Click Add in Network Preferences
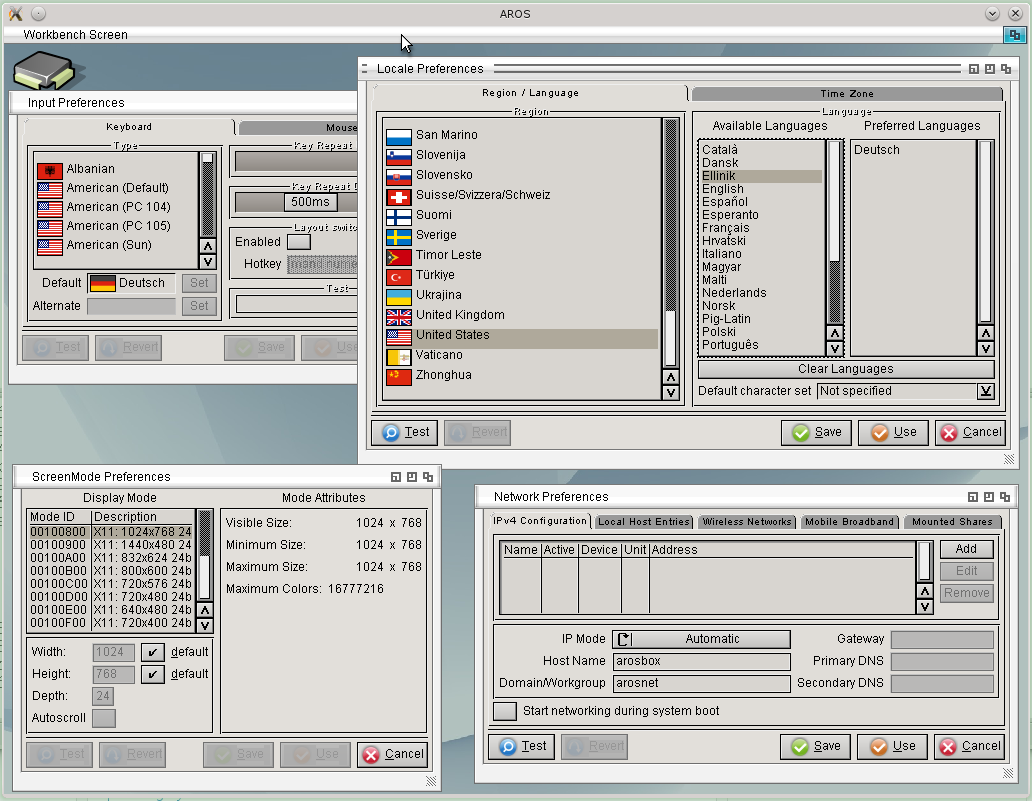 pyautogui.click(x=965, y=549)
